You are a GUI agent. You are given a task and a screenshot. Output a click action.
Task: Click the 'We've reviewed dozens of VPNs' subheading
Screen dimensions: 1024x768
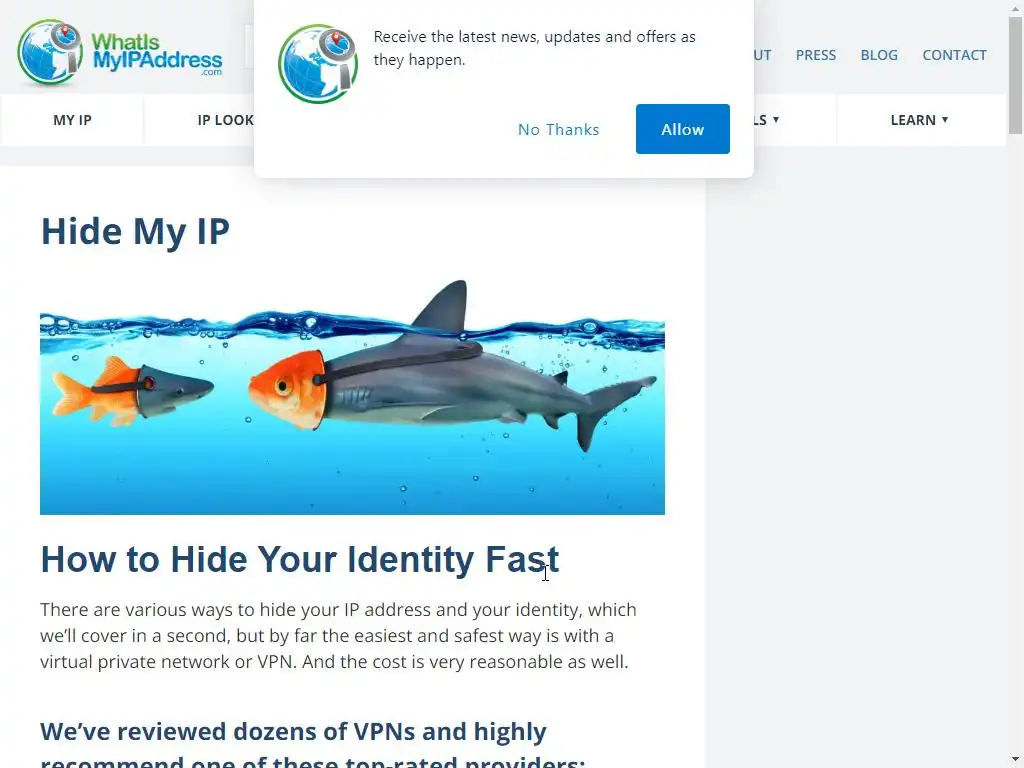click(313, 744)
